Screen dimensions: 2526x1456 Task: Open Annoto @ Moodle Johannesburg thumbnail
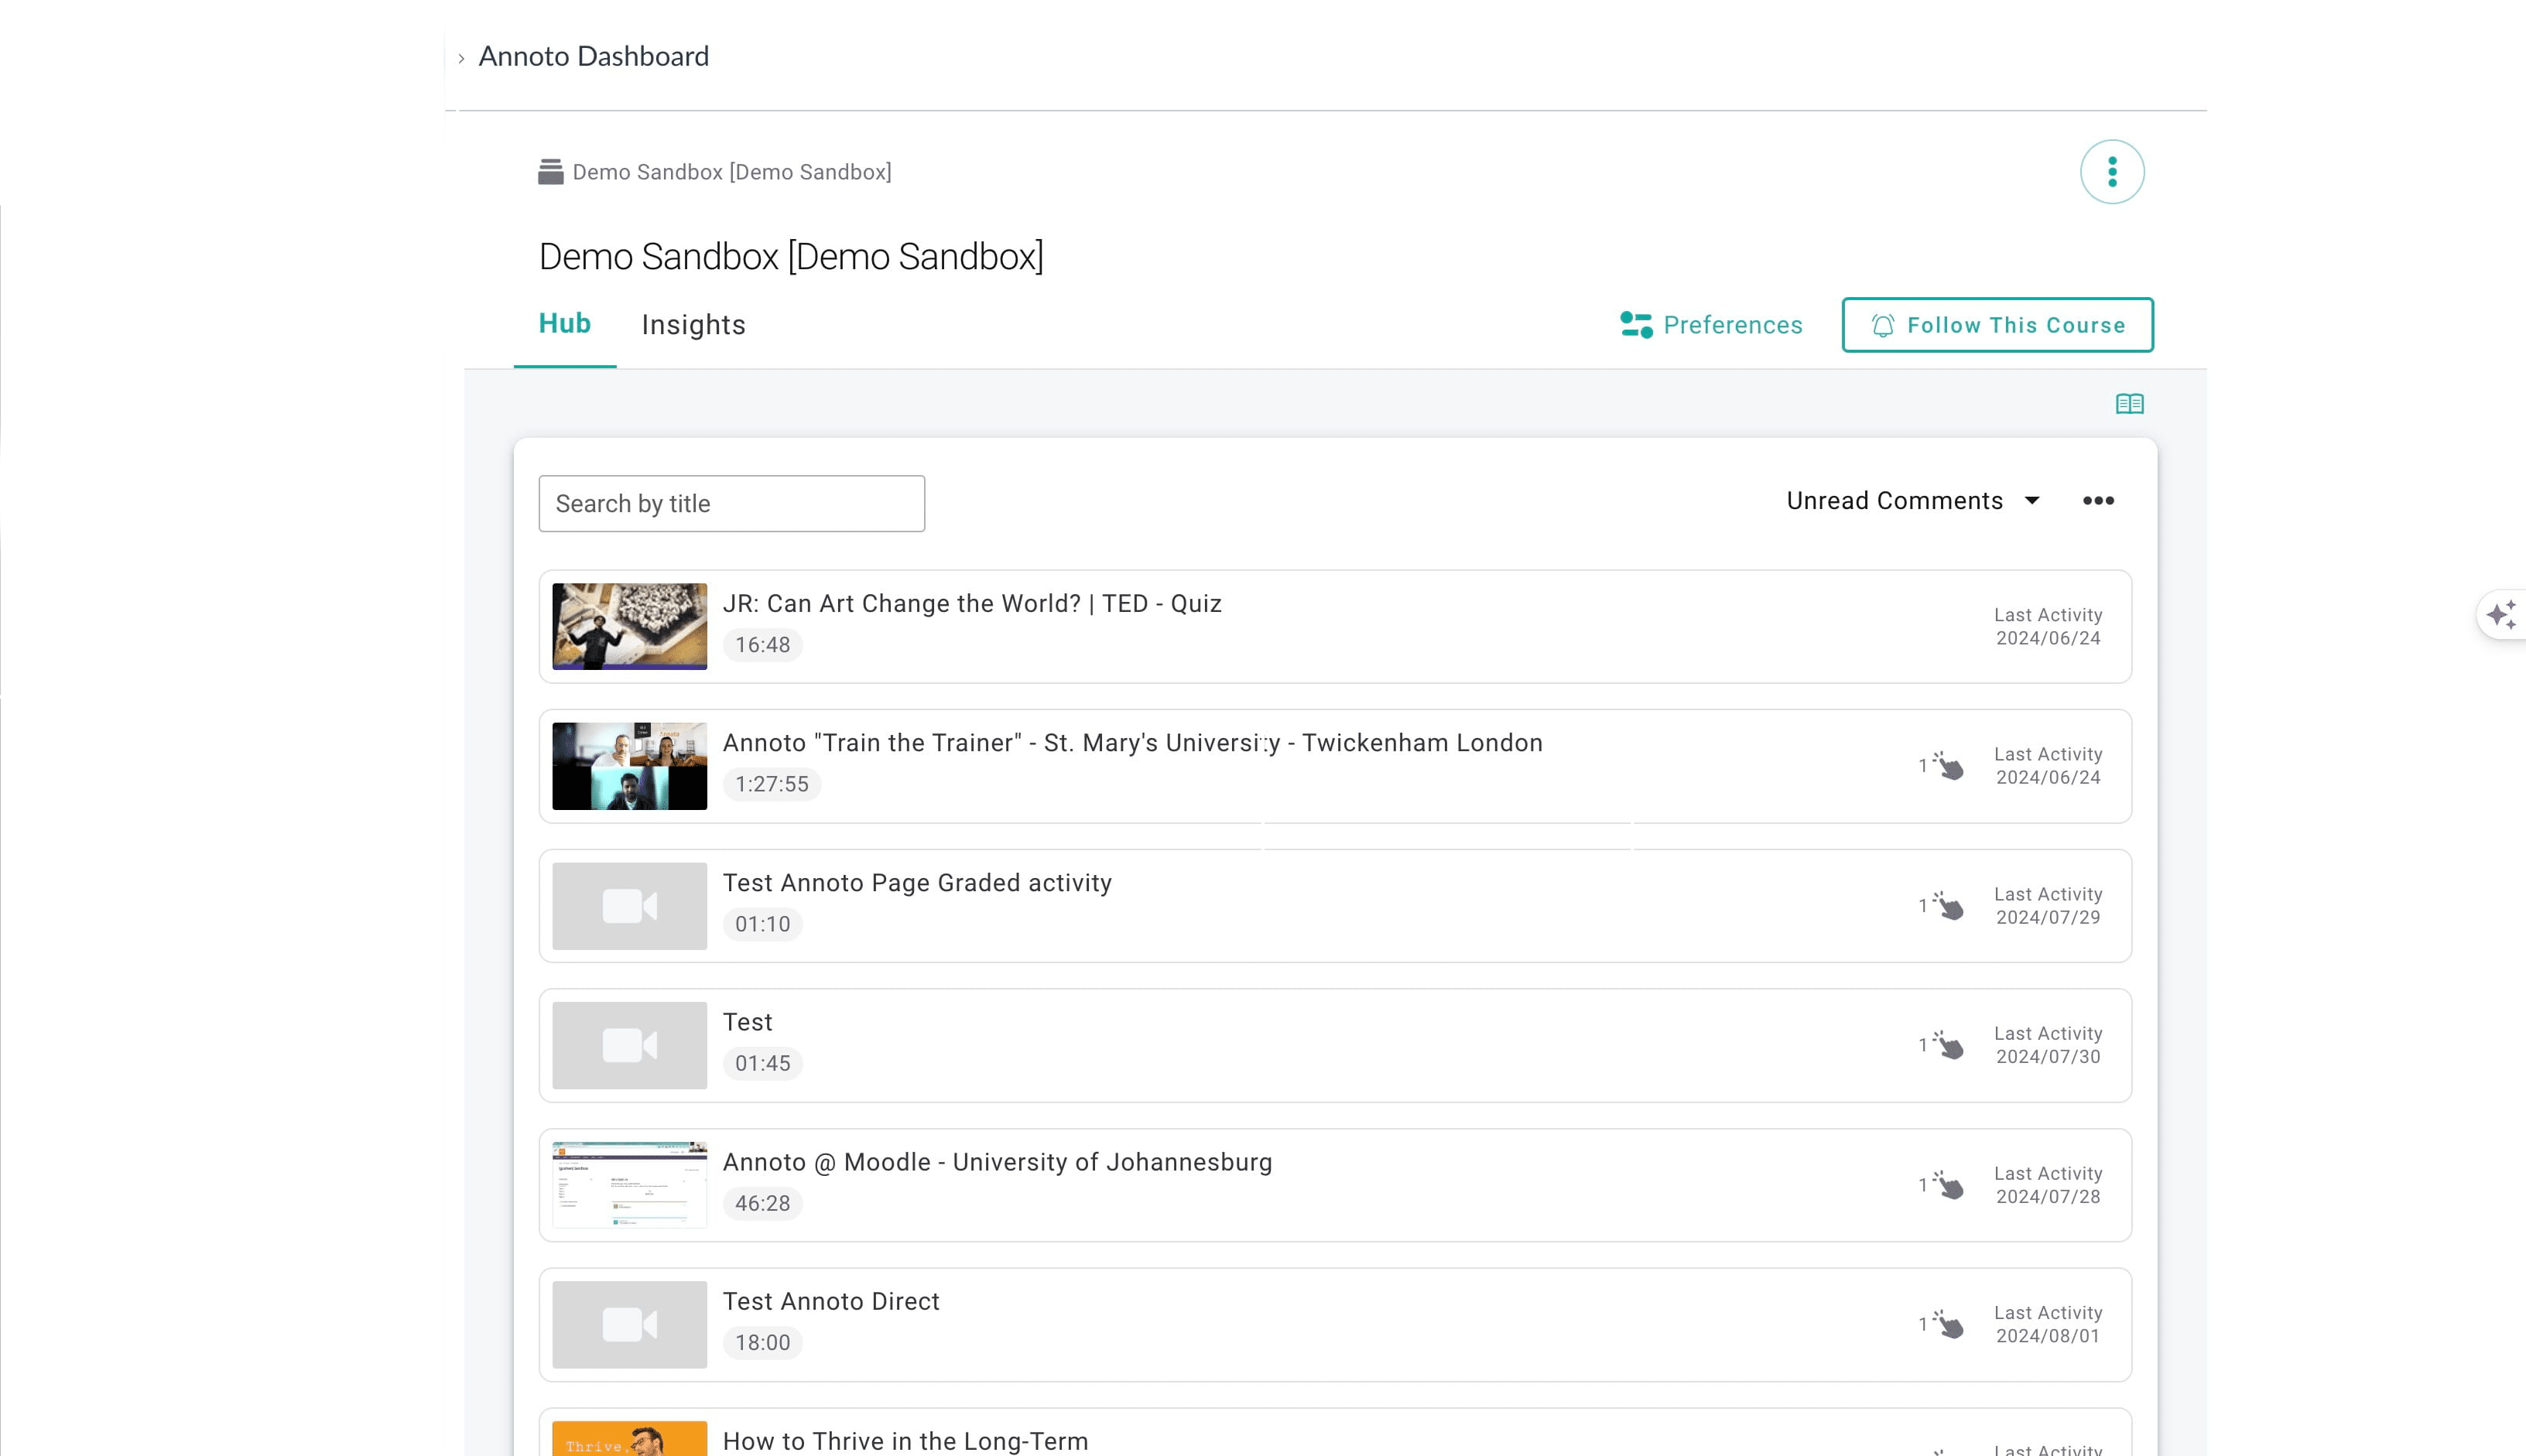[629, 1185]
